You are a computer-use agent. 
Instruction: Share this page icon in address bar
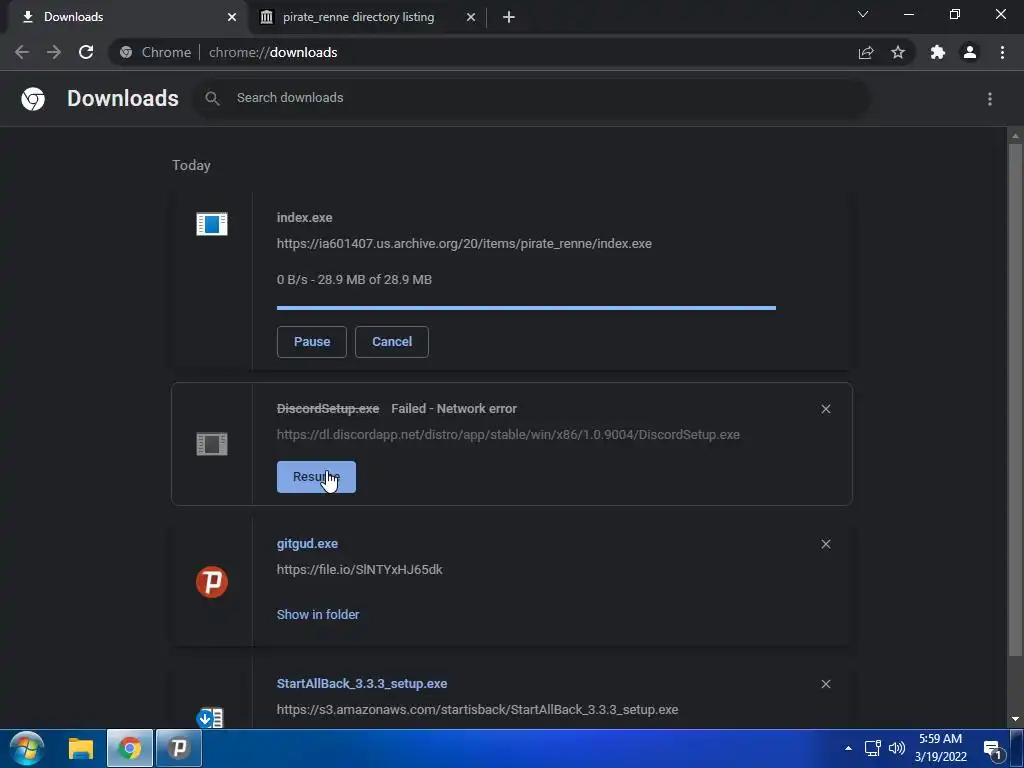pos(866,52)
